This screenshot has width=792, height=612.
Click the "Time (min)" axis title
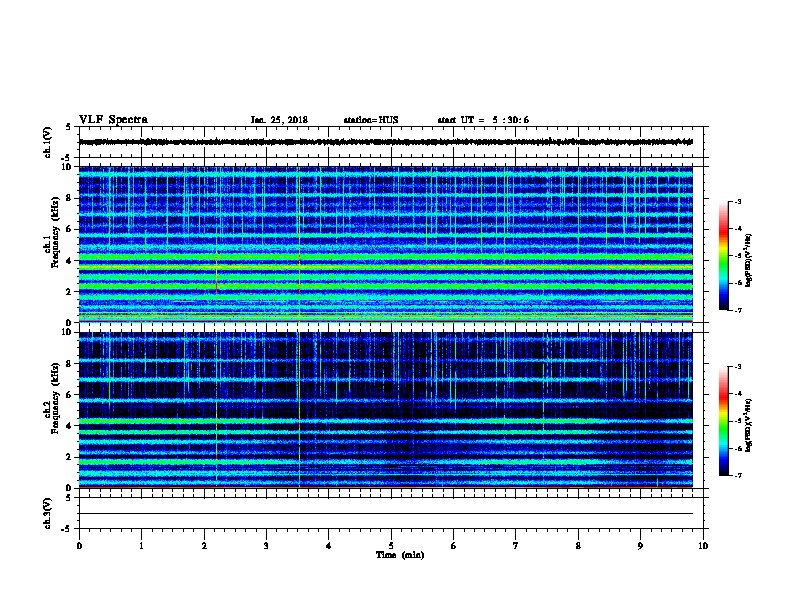coord(400,555)
